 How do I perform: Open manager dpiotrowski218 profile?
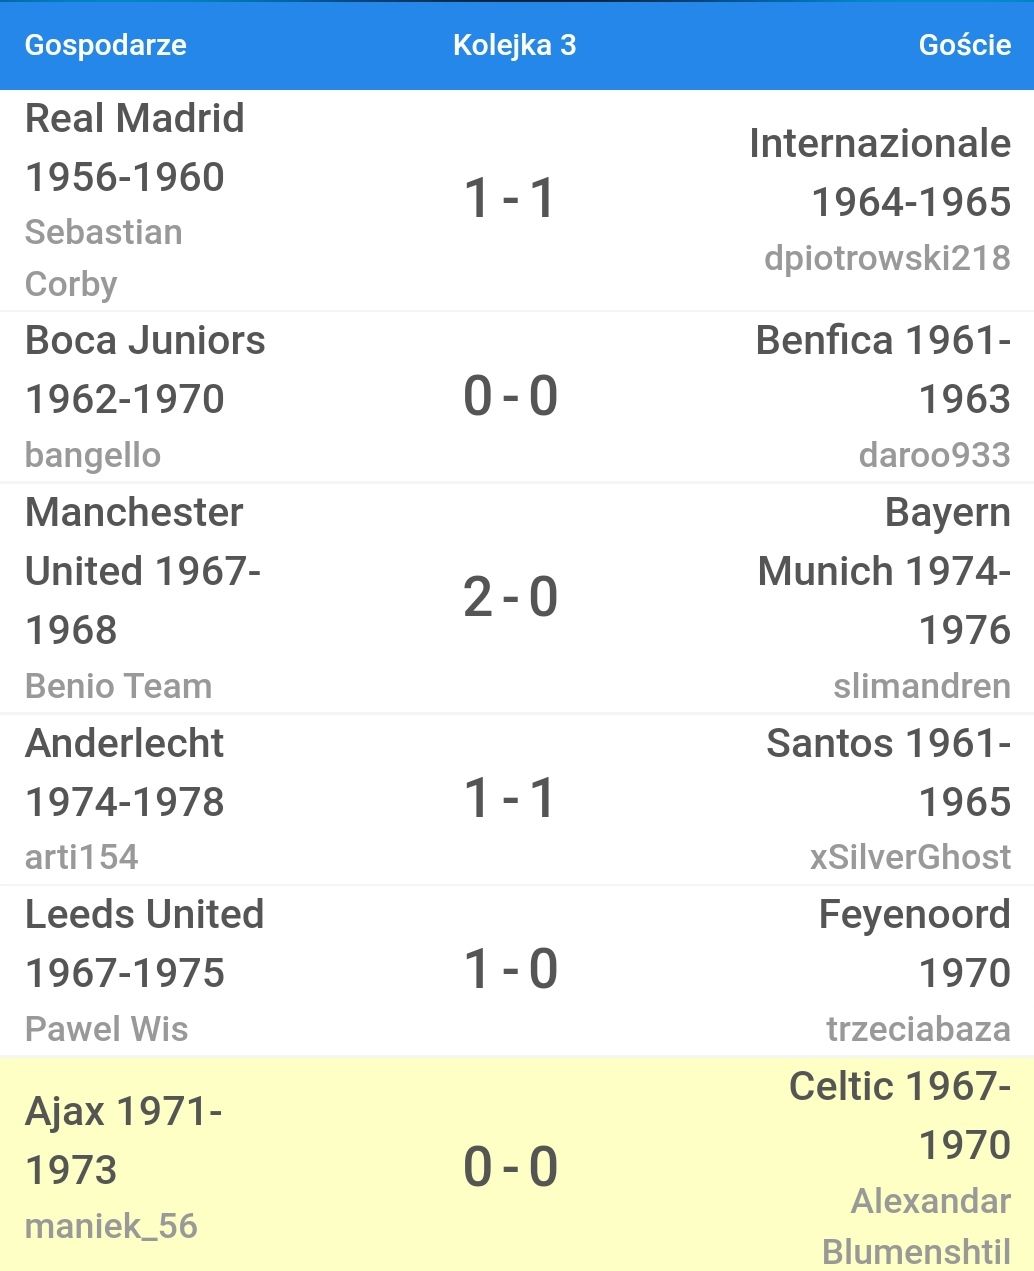point(888,258)
